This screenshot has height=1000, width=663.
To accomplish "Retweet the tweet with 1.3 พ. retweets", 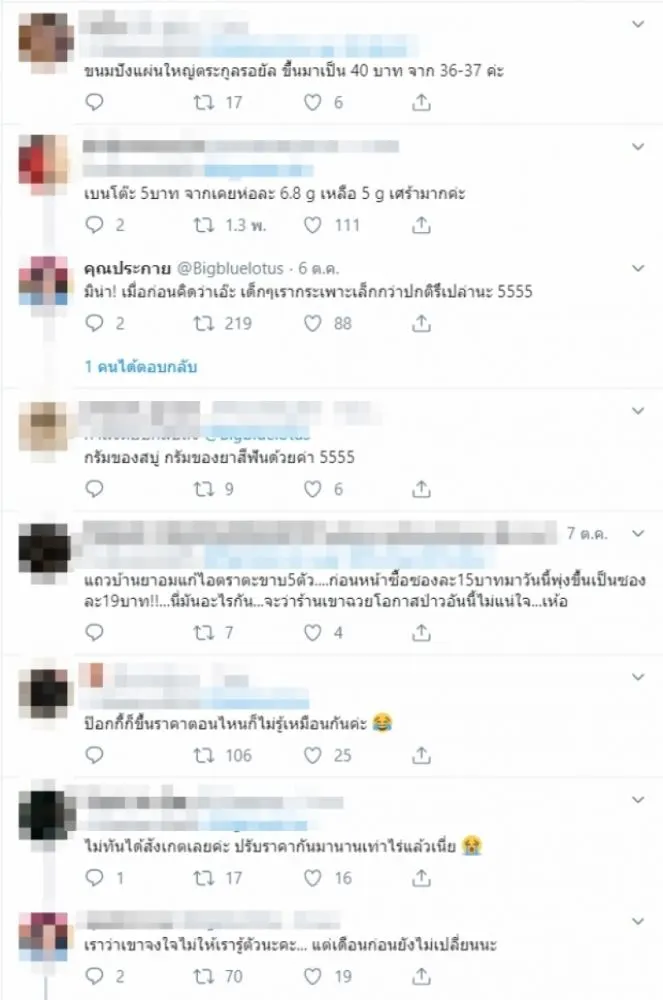I will [204, 224].
